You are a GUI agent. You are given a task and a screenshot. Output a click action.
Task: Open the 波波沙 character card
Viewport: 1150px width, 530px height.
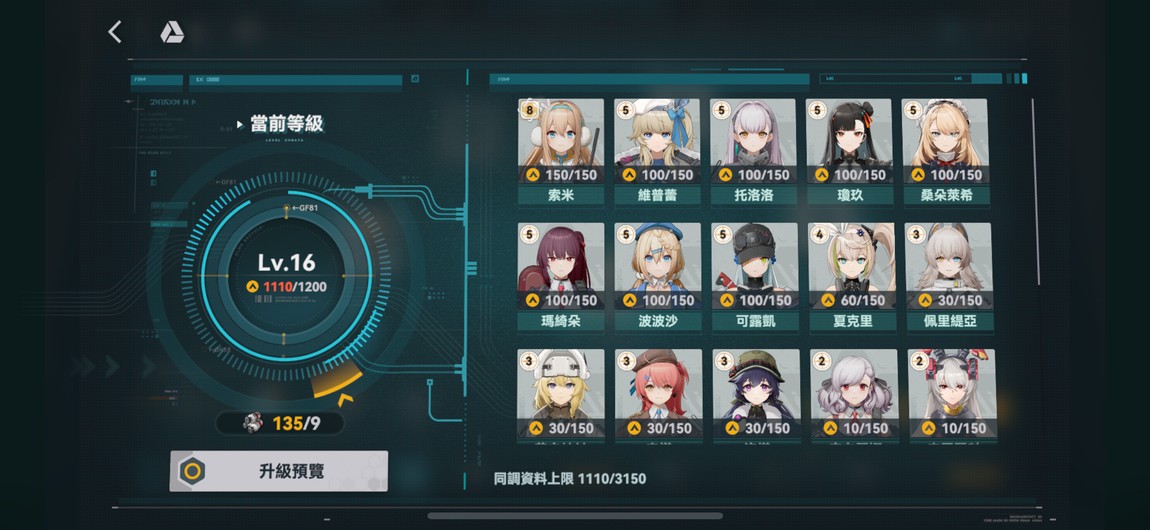point(658,278)
